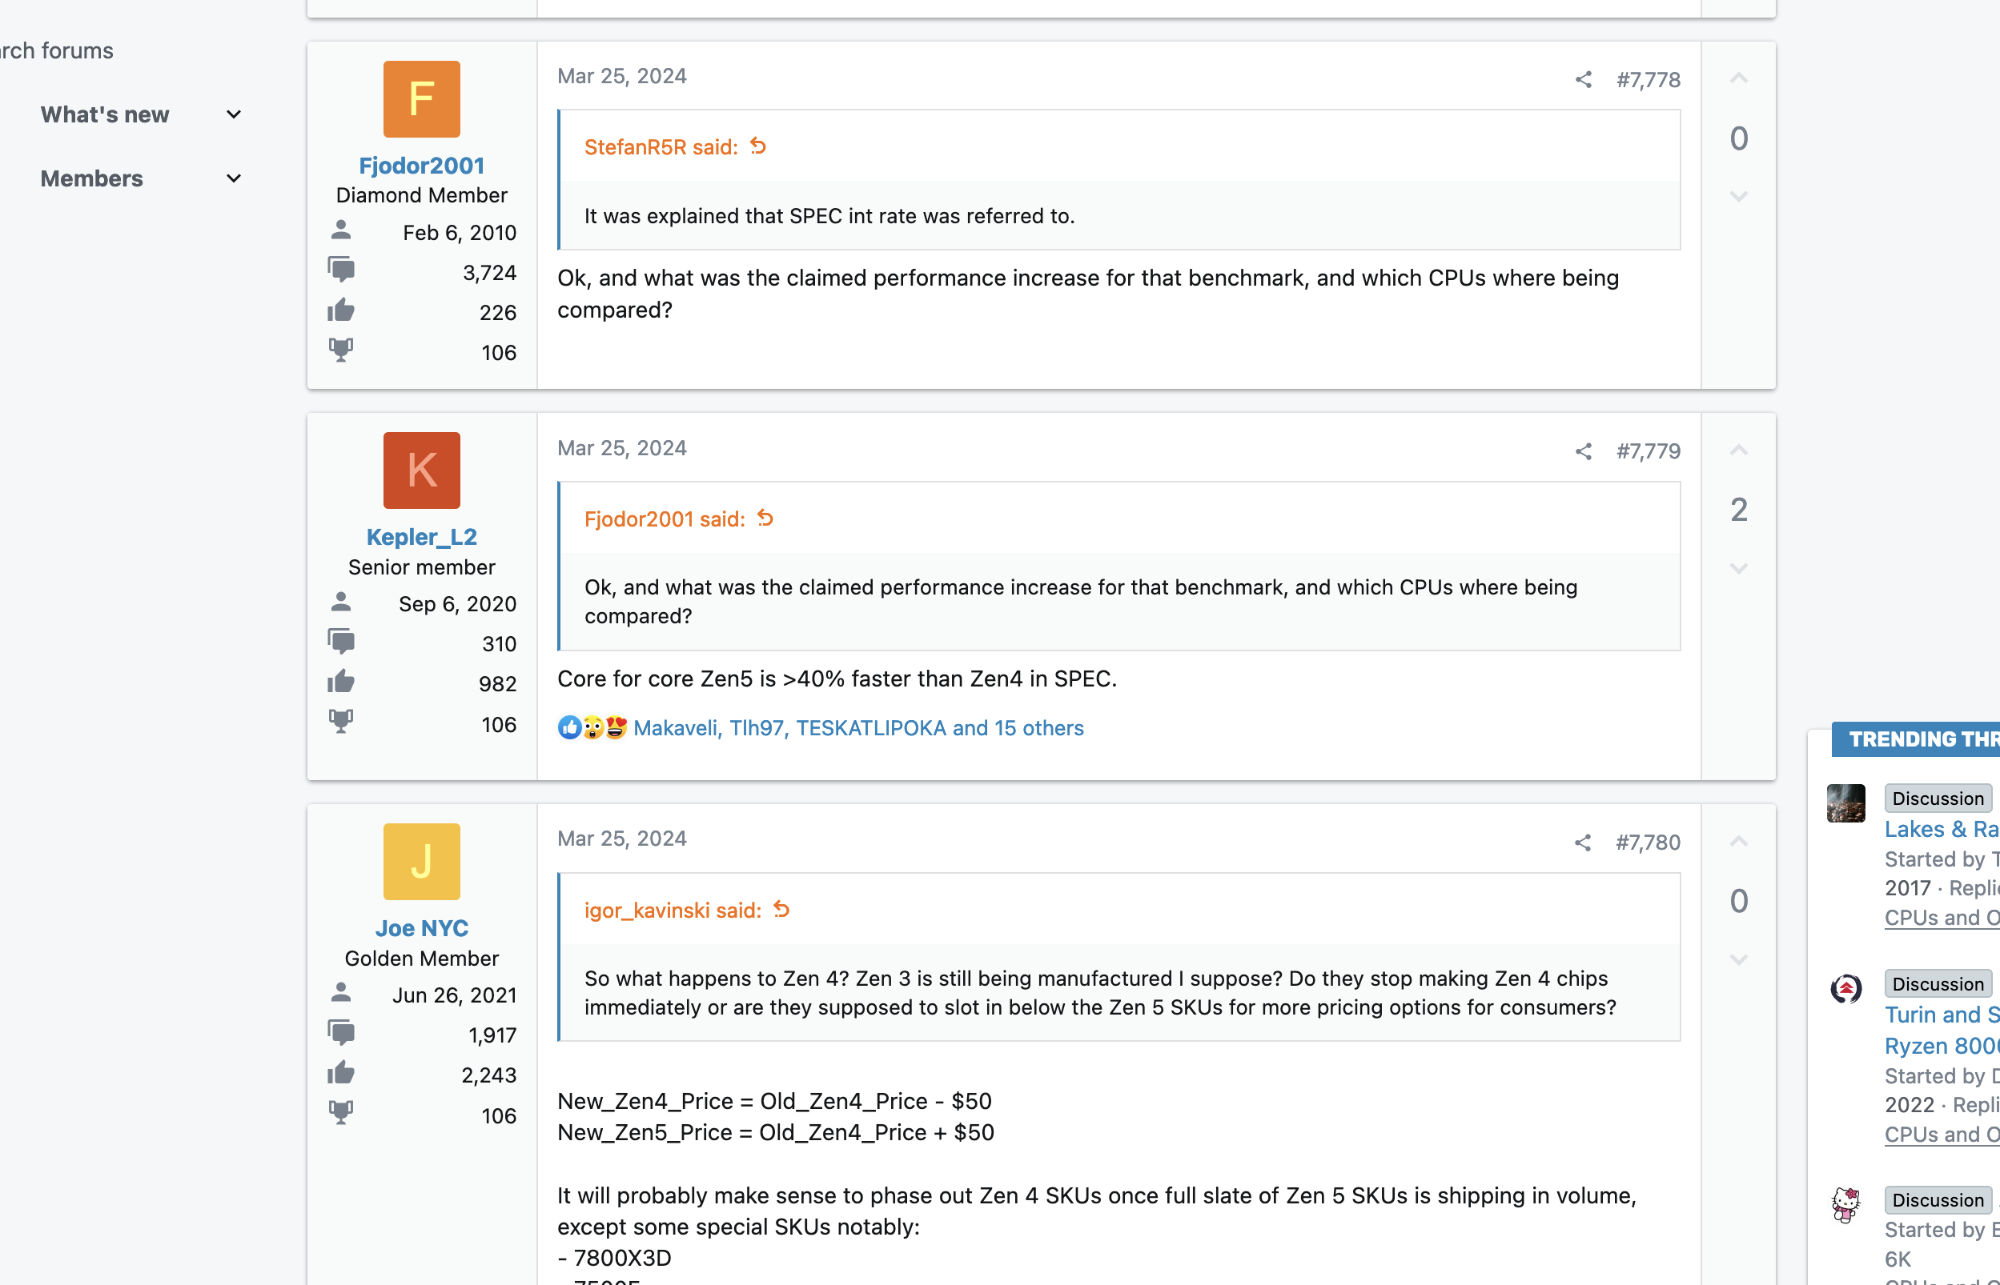Open share options for post #7,780
Viewport: 2000px width, 1285px height.
pyautogui.click(x=1583, y=842)
